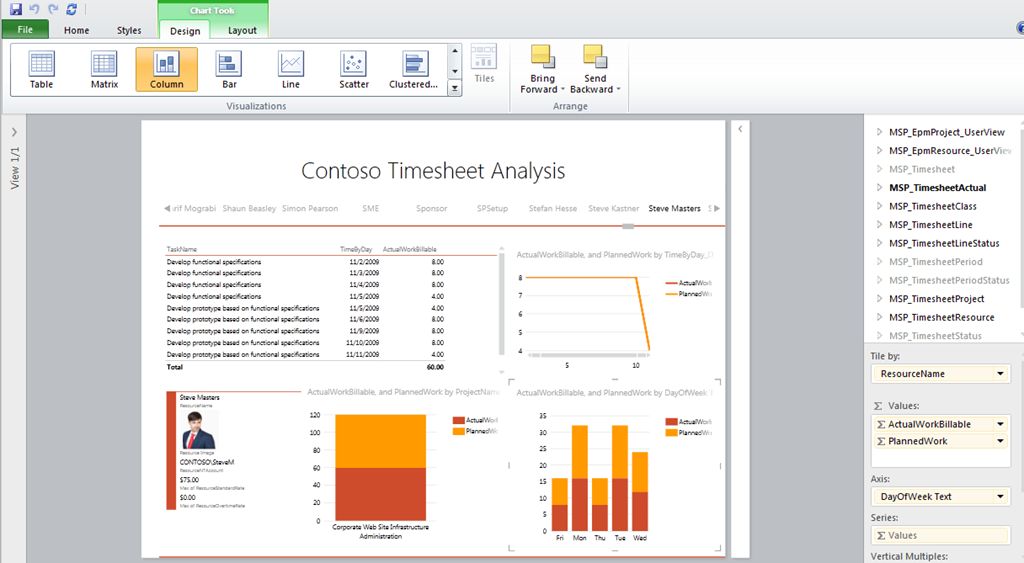Click Send Backward in Arrange group
Image resolution: width=1024 pixels, height=563 pixels.
tap(595, 69)
